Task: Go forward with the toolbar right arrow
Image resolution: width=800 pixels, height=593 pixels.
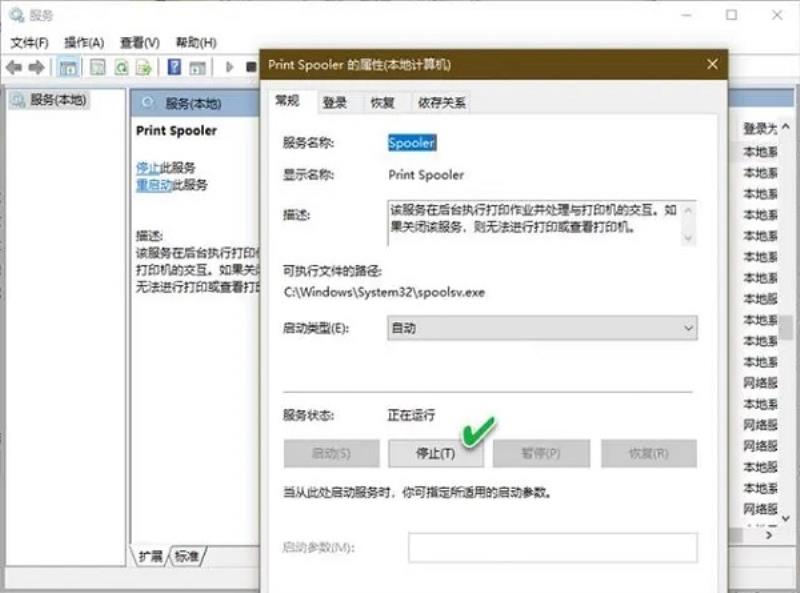Action: [36, 67]
